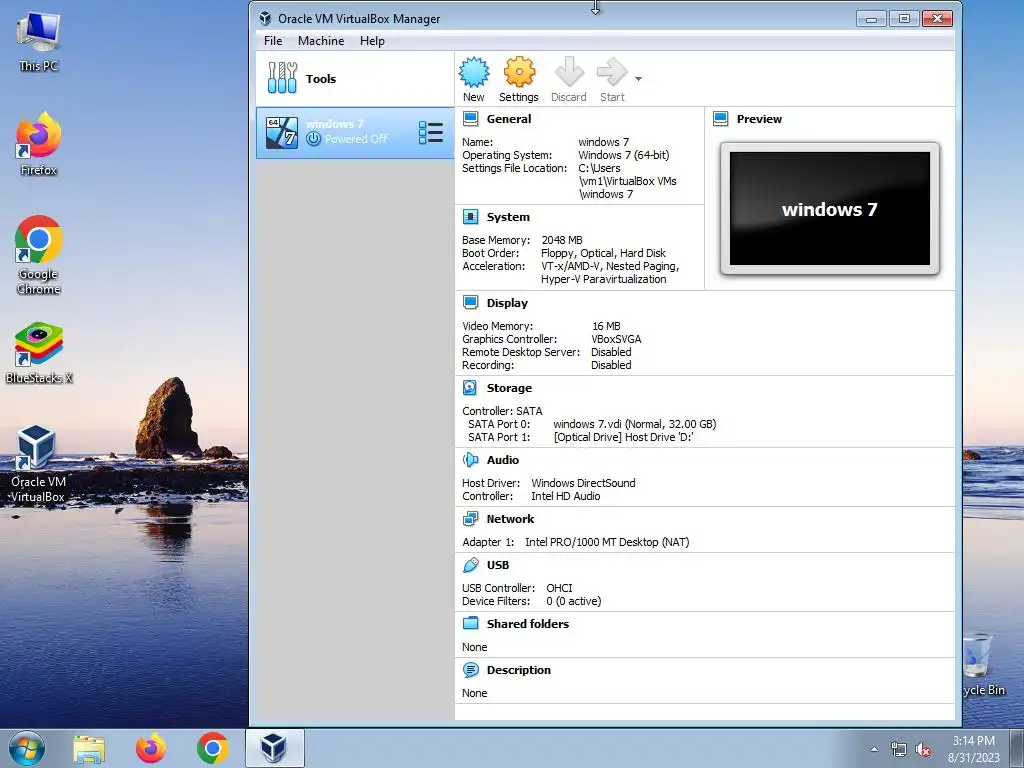Select the Google Chrome desktop shortcut

[x=39, y=255]
